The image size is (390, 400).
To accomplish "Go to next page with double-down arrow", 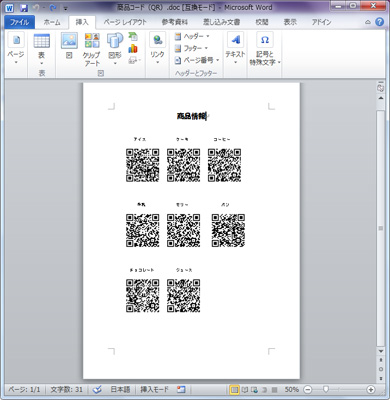I will (380, 378).
